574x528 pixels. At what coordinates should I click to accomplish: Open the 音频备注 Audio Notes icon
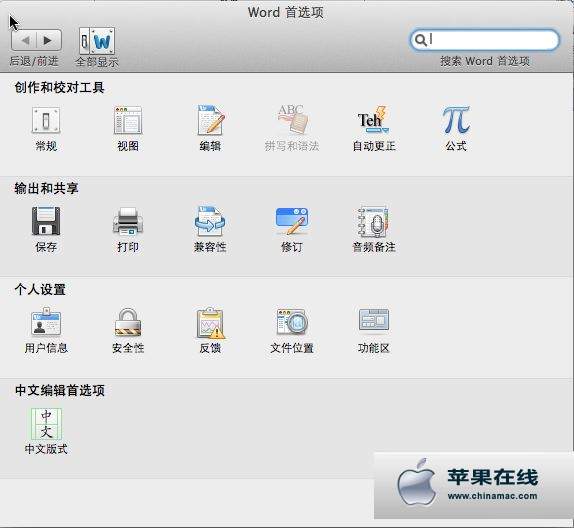373,222
